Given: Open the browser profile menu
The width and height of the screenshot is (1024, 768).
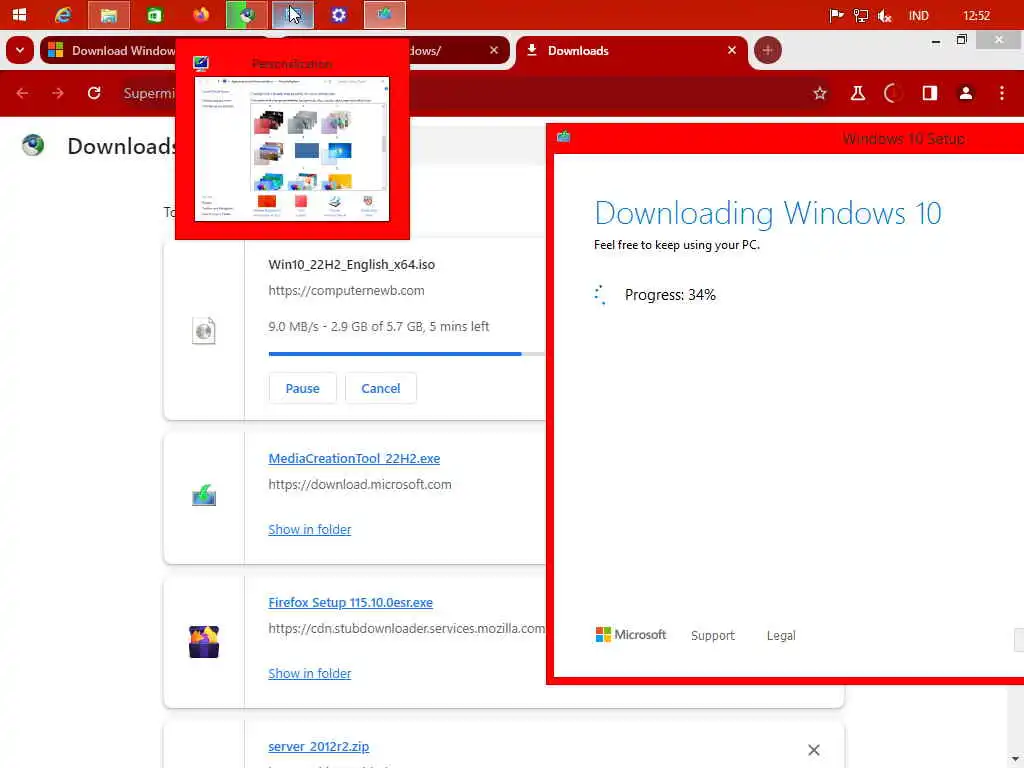Looking at the screenshot, I should coord(965,93).
